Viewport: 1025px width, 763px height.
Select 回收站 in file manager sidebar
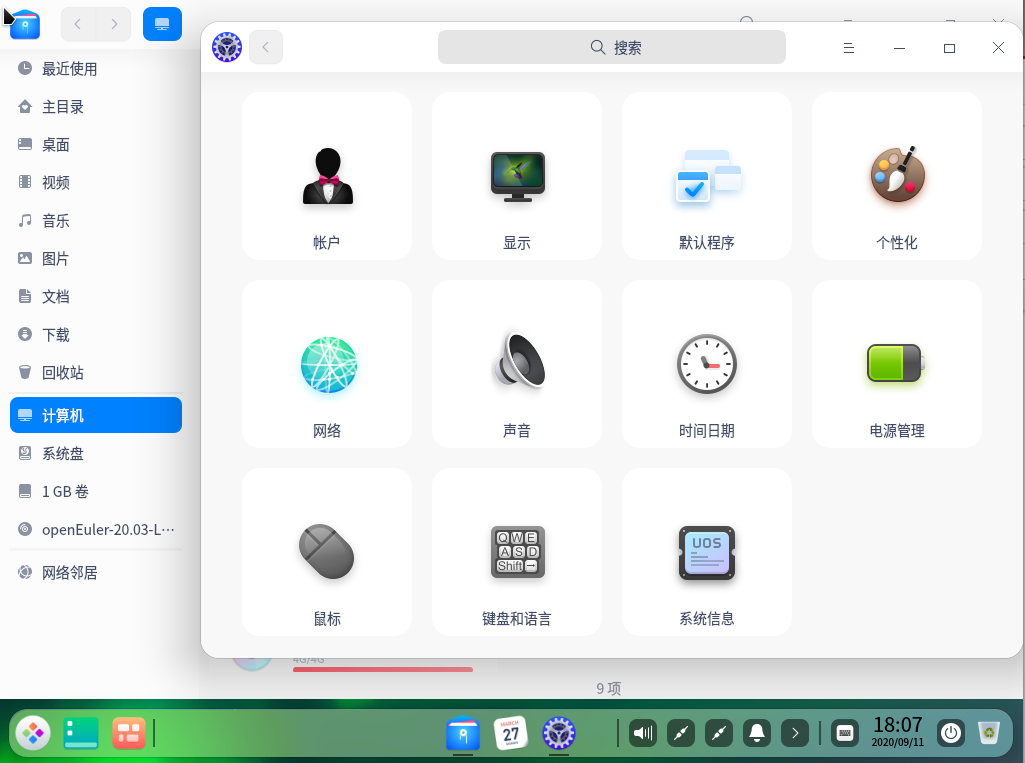tap(63, 373)
